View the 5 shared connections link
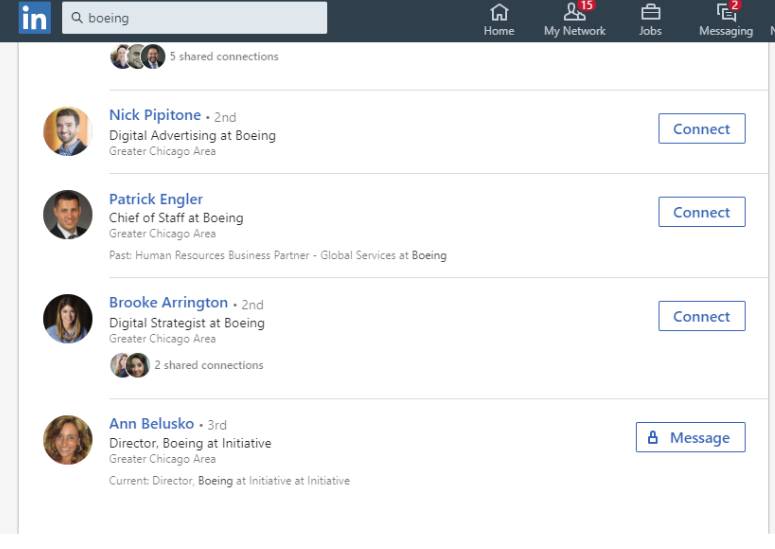 (x=224, y=56)
